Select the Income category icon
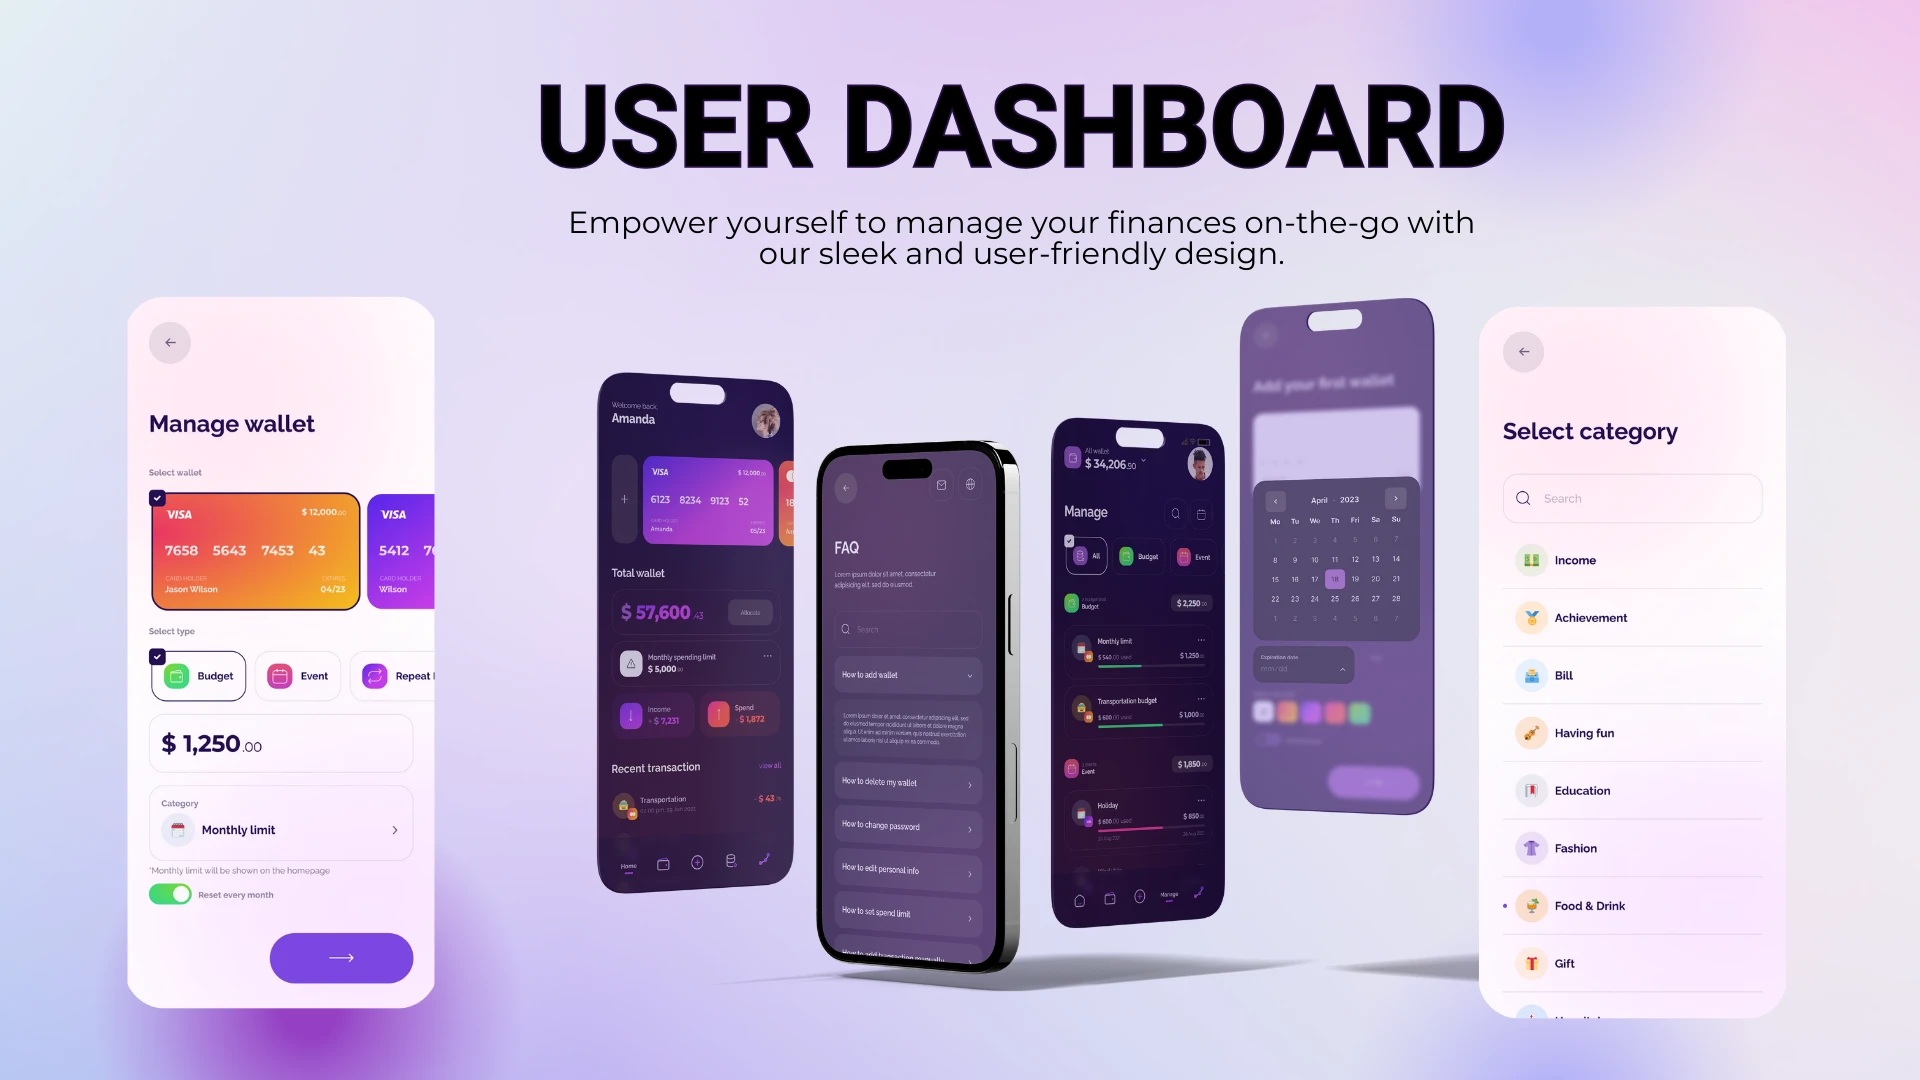This screenshot has width=1920, height=1080. pos(1532,559)
